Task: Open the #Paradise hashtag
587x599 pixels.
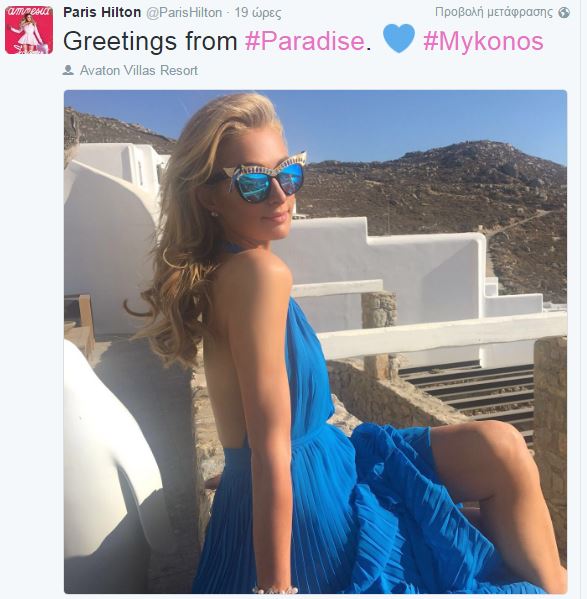Action: pyautogui.click(x=305, y=41)
